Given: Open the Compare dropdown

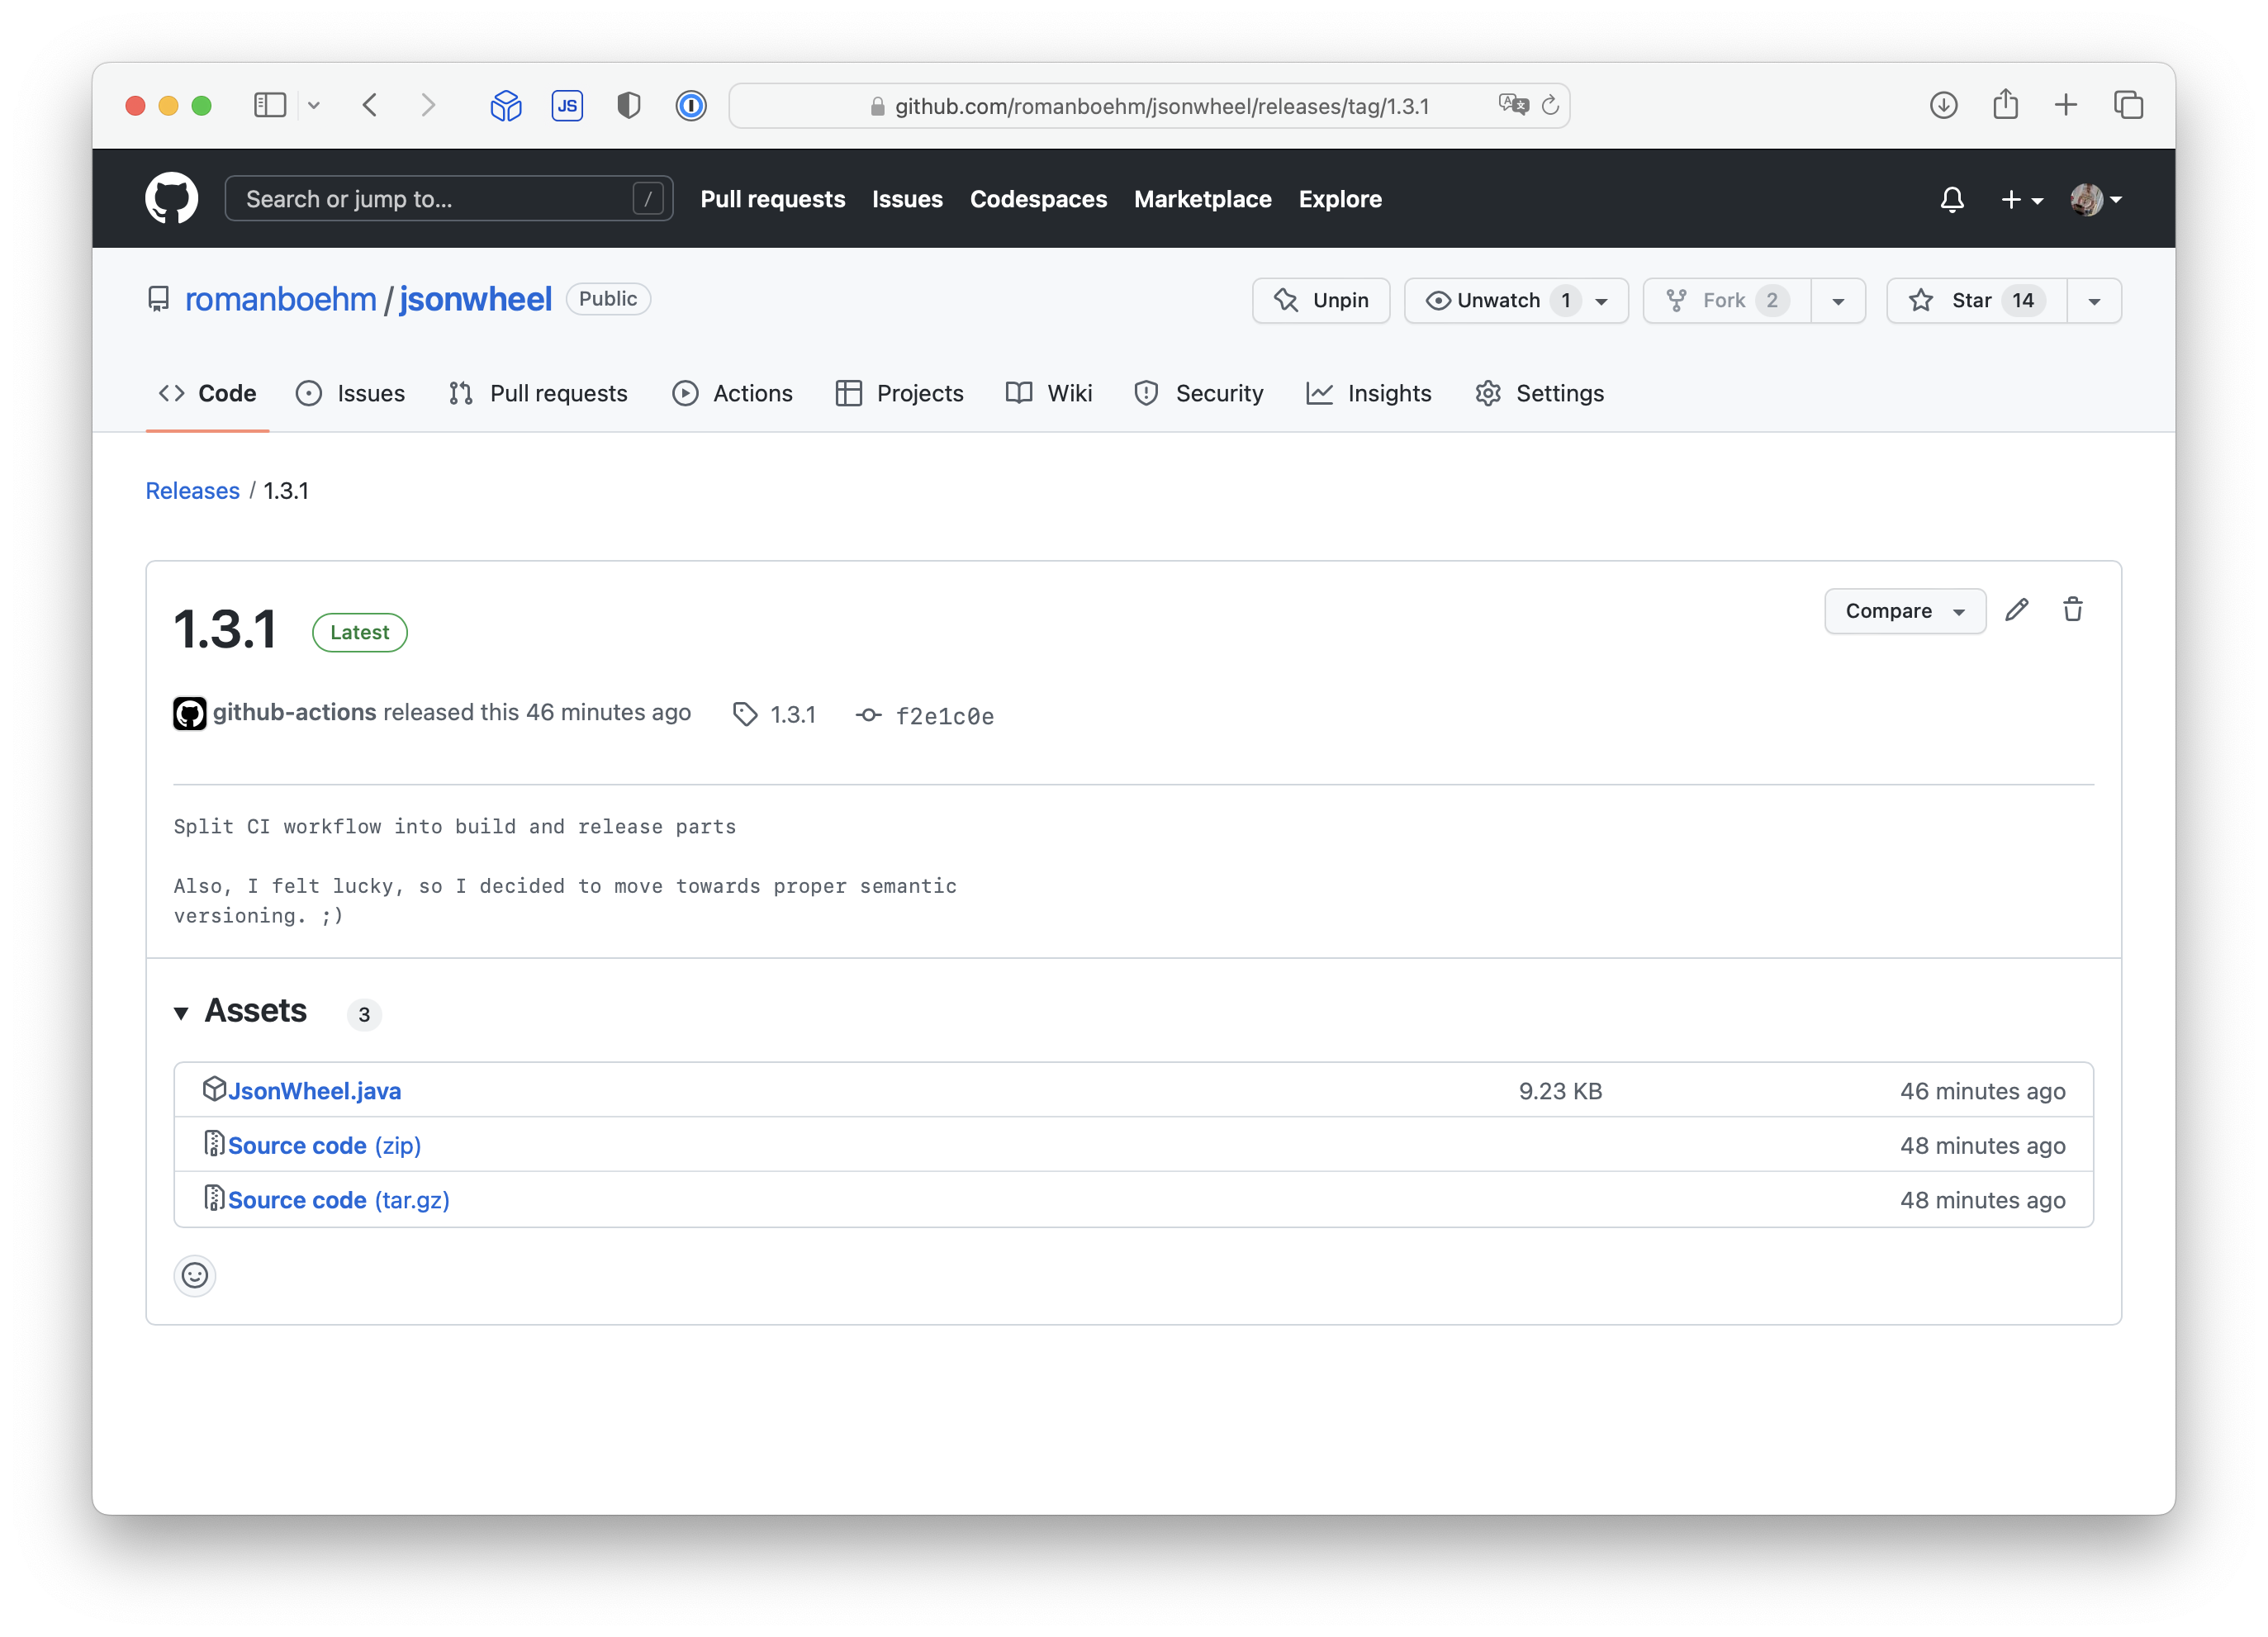Looking at the screenshot, I should click(1903, 610).
